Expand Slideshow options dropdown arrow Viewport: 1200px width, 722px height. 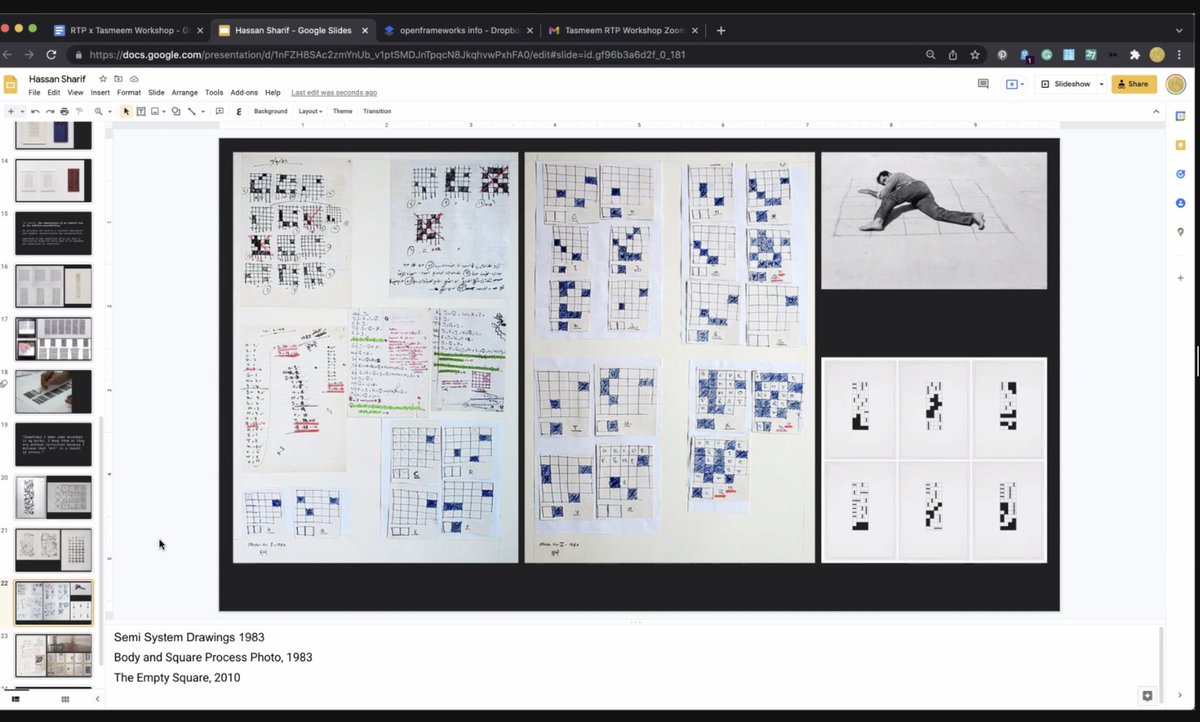click(1101, 84)
